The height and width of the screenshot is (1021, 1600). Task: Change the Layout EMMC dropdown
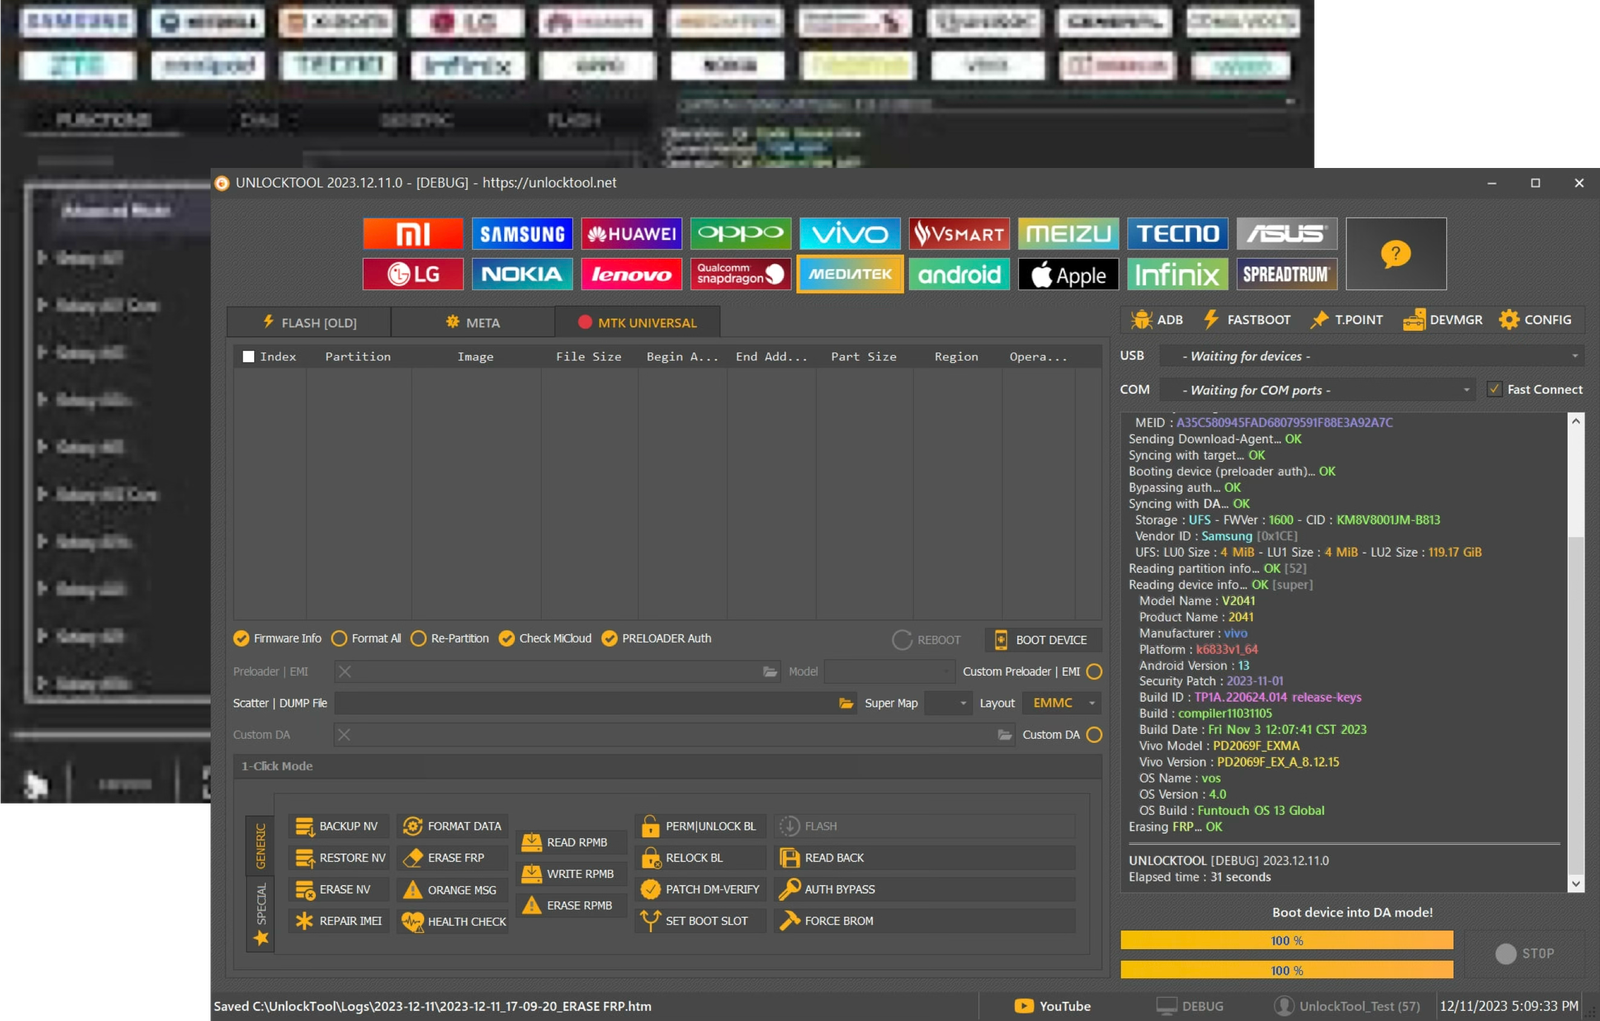coord(1062,703)
